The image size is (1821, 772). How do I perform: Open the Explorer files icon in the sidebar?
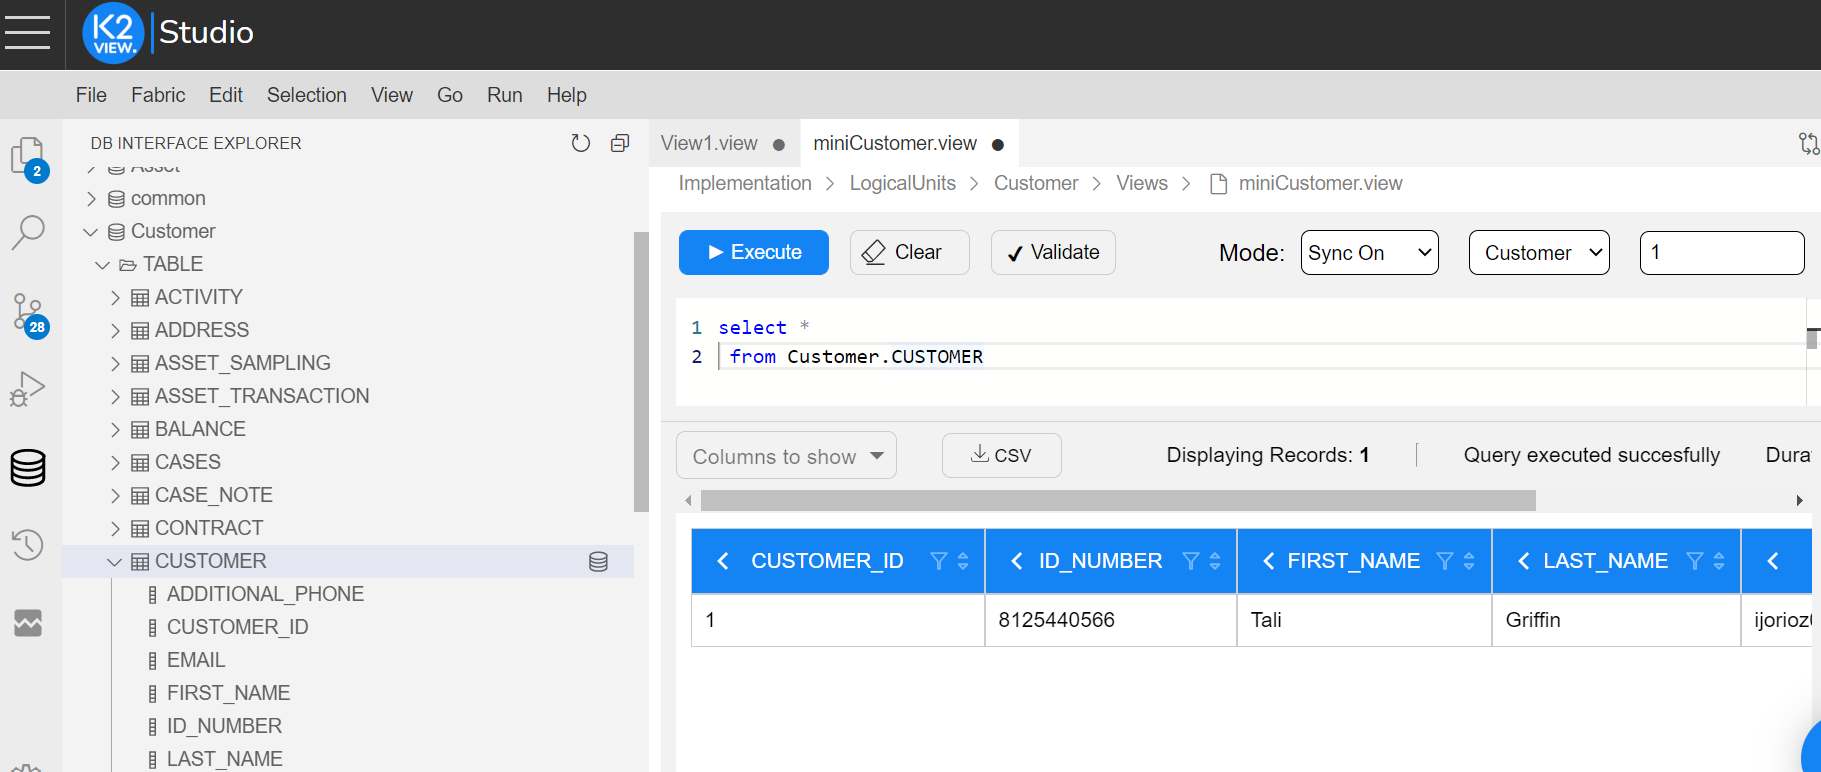[x=28, y=157]
